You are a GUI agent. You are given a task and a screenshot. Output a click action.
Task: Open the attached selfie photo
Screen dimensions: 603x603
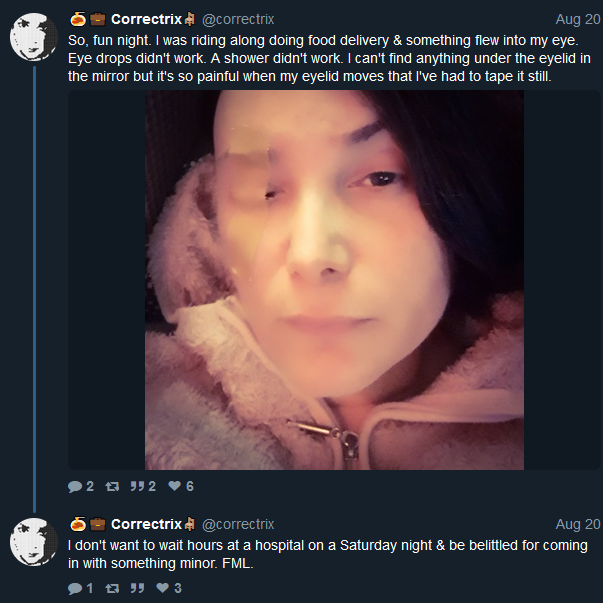point(334,280)
